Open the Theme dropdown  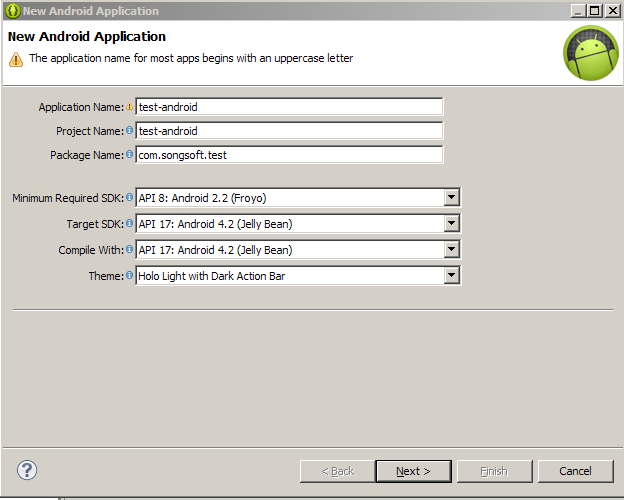tap(452, 275)
